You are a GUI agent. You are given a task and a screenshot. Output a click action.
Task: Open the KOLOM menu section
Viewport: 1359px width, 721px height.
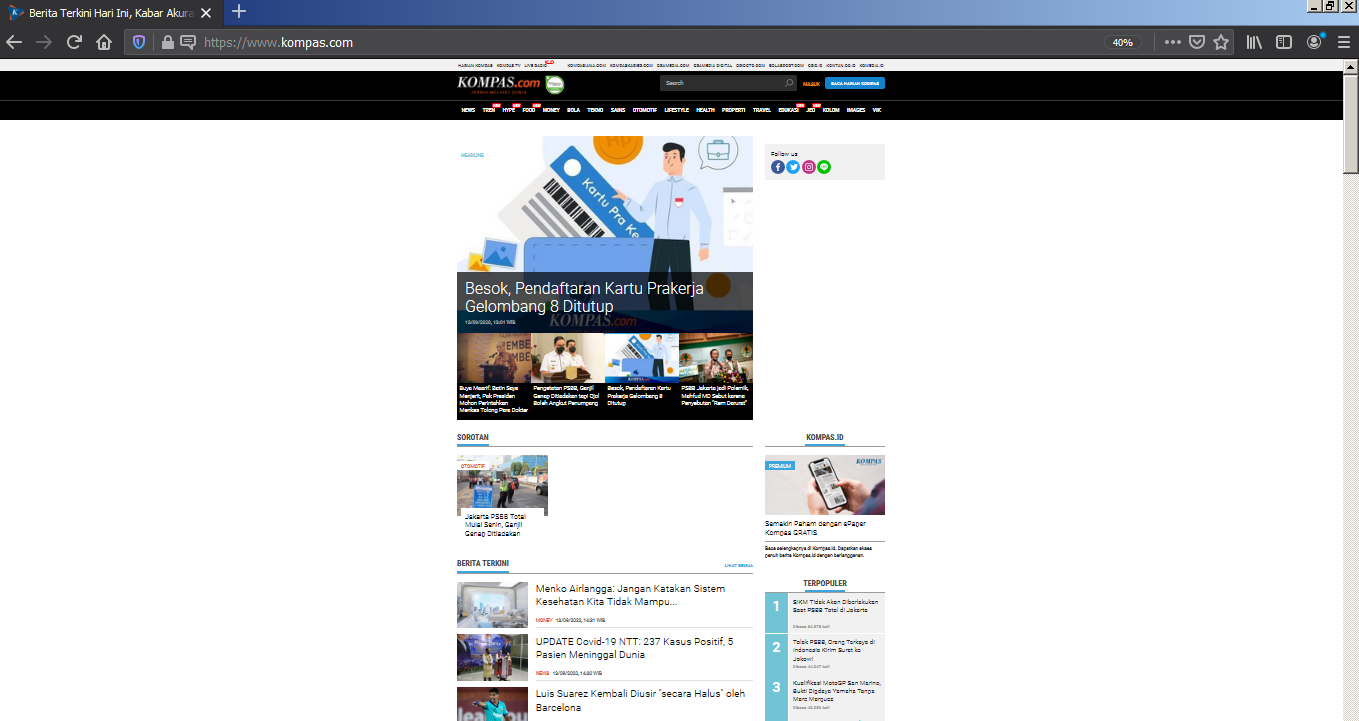point(831,110)
